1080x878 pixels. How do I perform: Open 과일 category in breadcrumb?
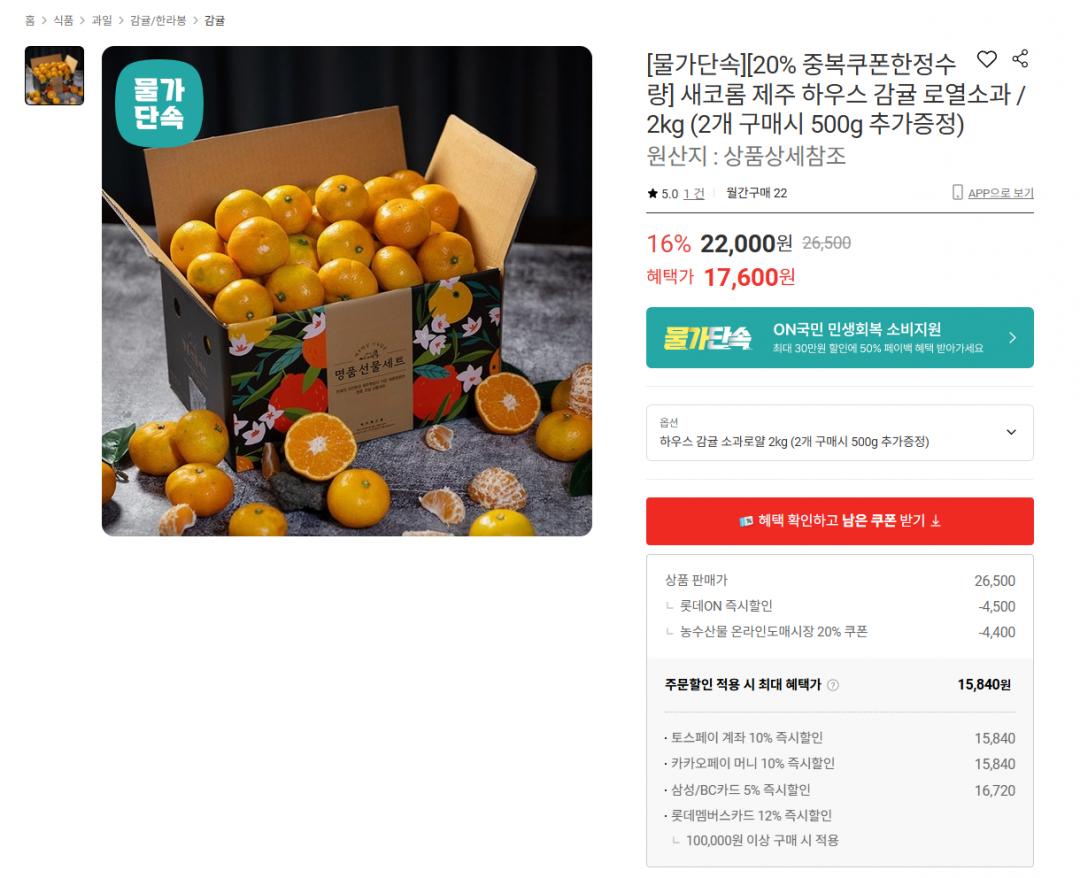coord(102,21)
